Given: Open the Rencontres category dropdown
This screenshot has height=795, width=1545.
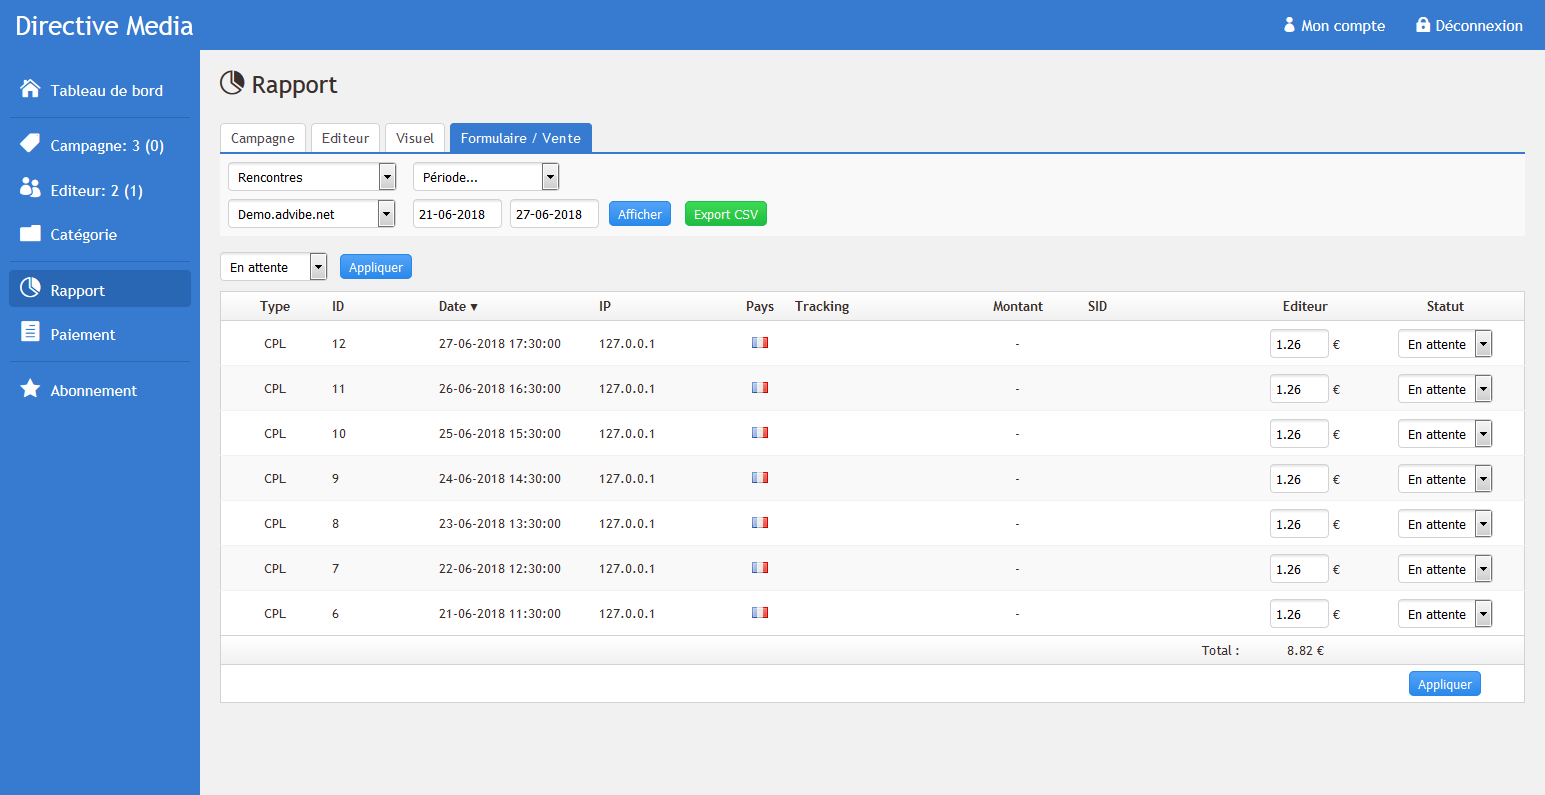Looking at the screenshot, I should click(312, 177).
